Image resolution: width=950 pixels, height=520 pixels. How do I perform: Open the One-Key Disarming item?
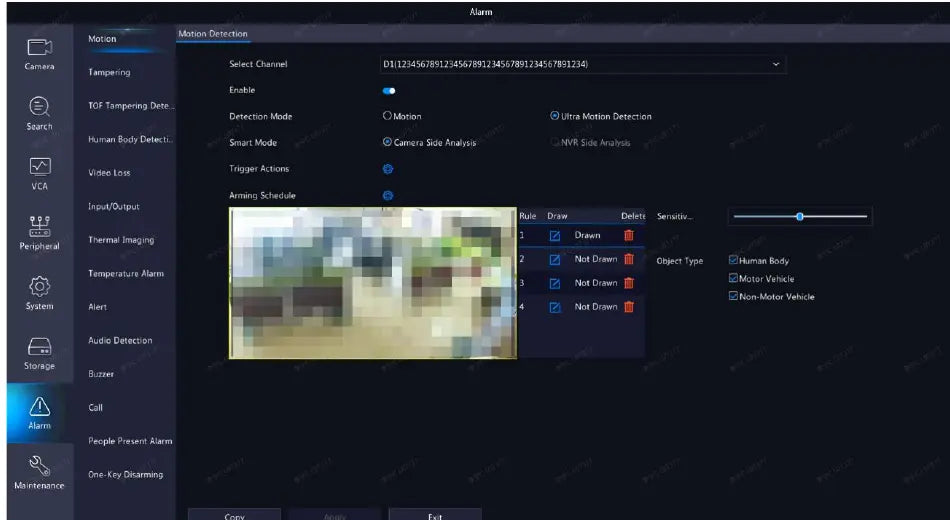(x=125, y=475)
